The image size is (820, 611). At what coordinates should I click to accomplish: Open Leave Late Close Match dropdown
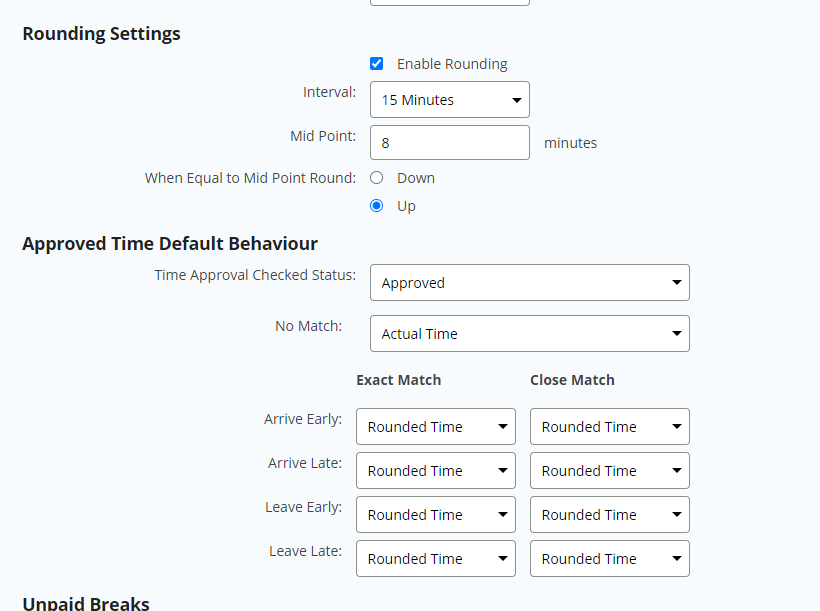[x=610, y=558]
